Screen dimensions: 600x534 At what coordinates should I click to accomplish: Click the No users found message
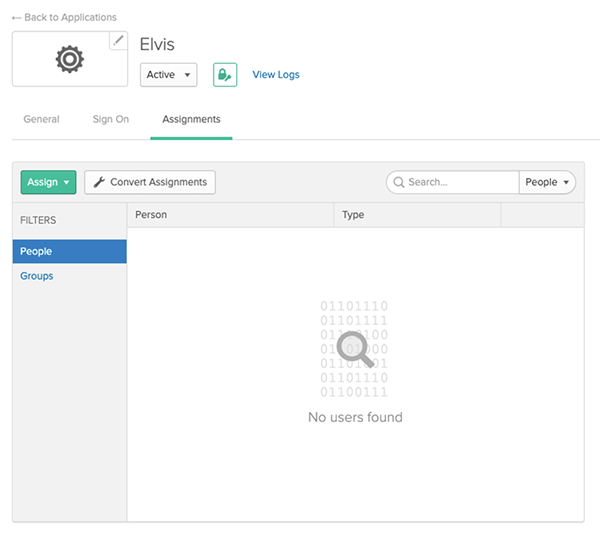(x=355, y=417)
